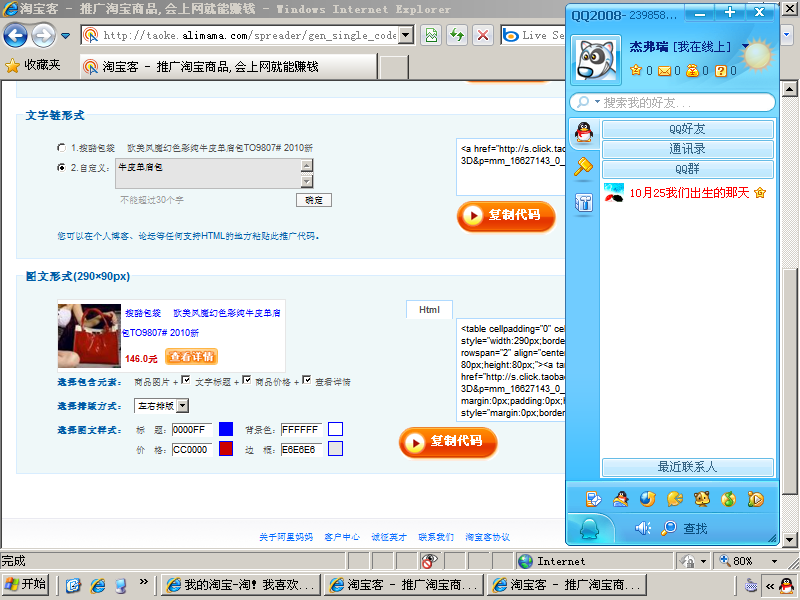
Task: Open QQ online status dropdown arrow
Action: [x=744, y=46]
